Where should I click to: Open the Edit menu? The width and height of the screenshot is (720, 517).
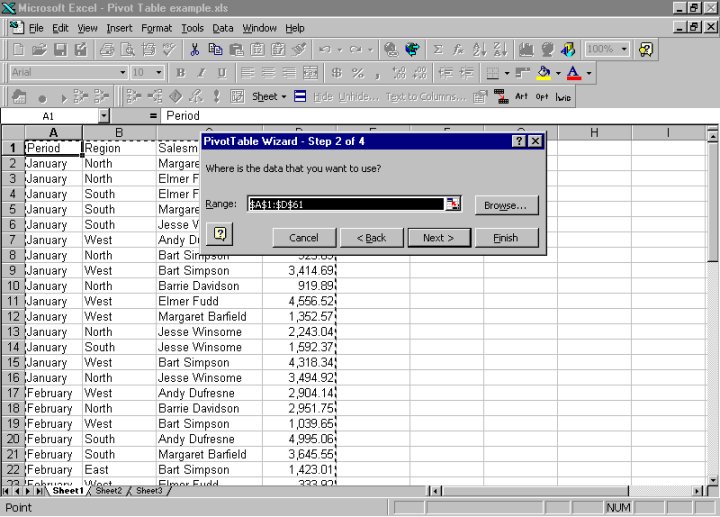pyautogui.click(x=60, y=28)
